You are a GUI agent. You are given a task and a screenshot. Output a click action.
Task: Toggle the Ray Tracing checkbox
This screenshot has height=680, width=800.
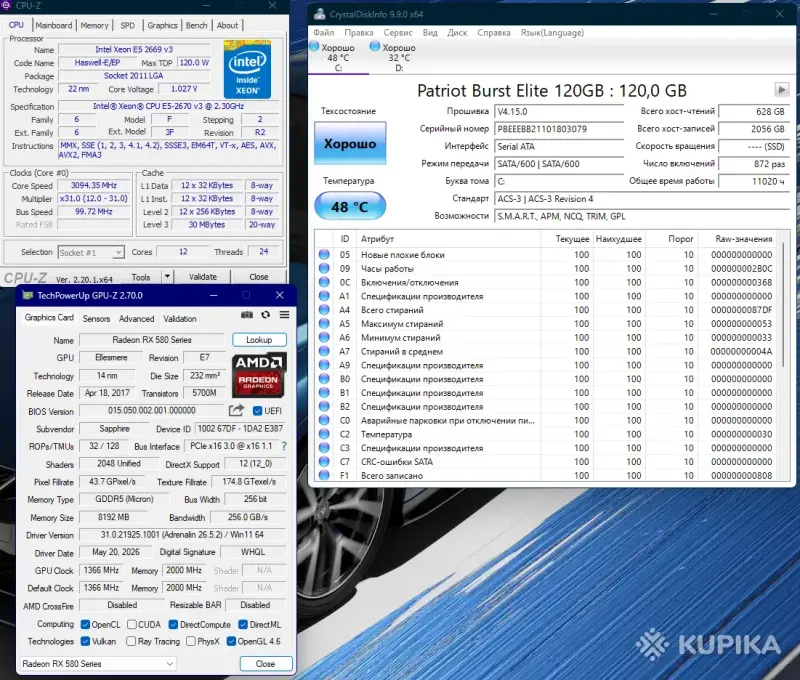coord(131,641)
